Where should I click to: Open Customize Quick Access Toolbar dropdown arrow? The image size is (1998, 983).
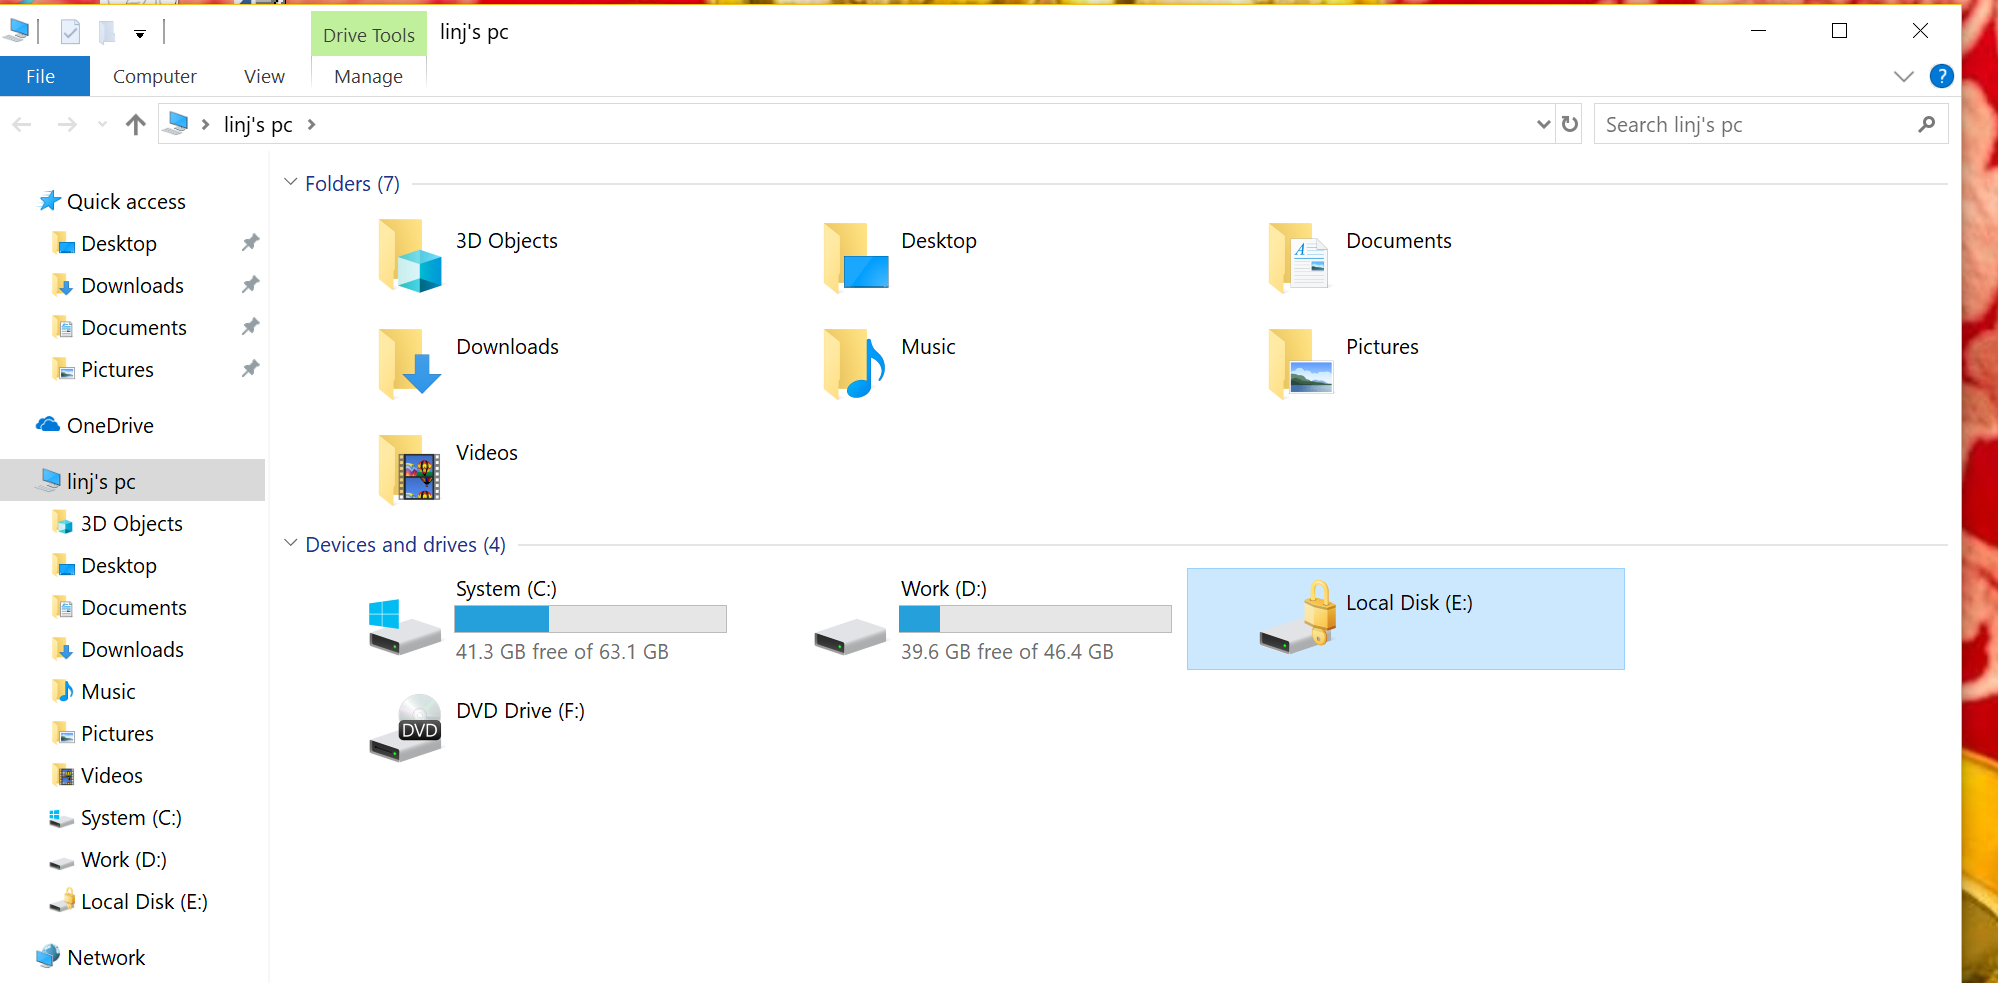click(x=140, y=34)
